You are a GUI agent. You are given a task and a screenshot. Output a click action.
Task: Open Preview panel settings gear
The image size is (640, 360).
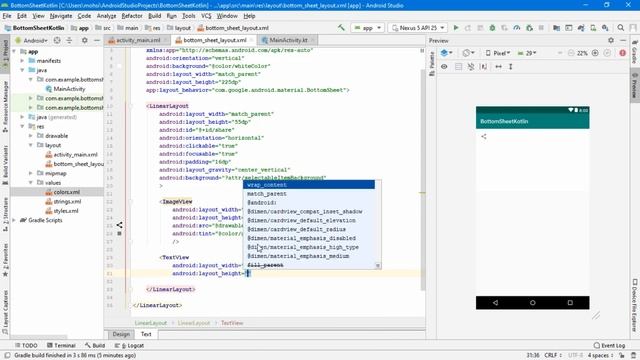pyautogui.click(x=611, y=40)
